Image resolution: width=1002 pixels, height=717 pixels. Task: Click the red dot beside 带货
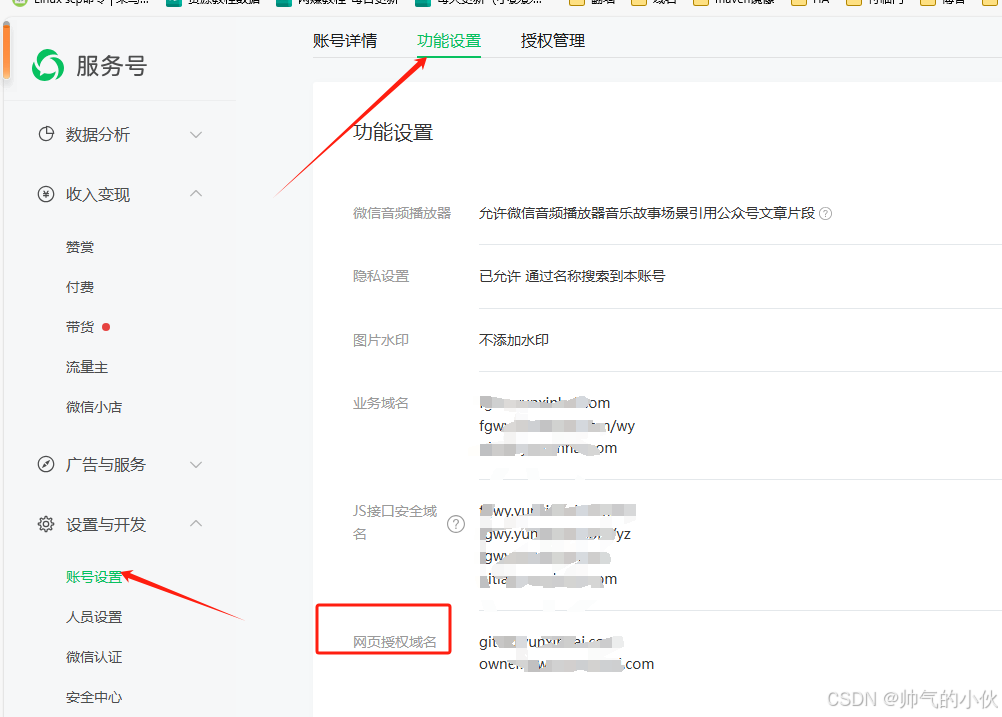tap(106, 326)
